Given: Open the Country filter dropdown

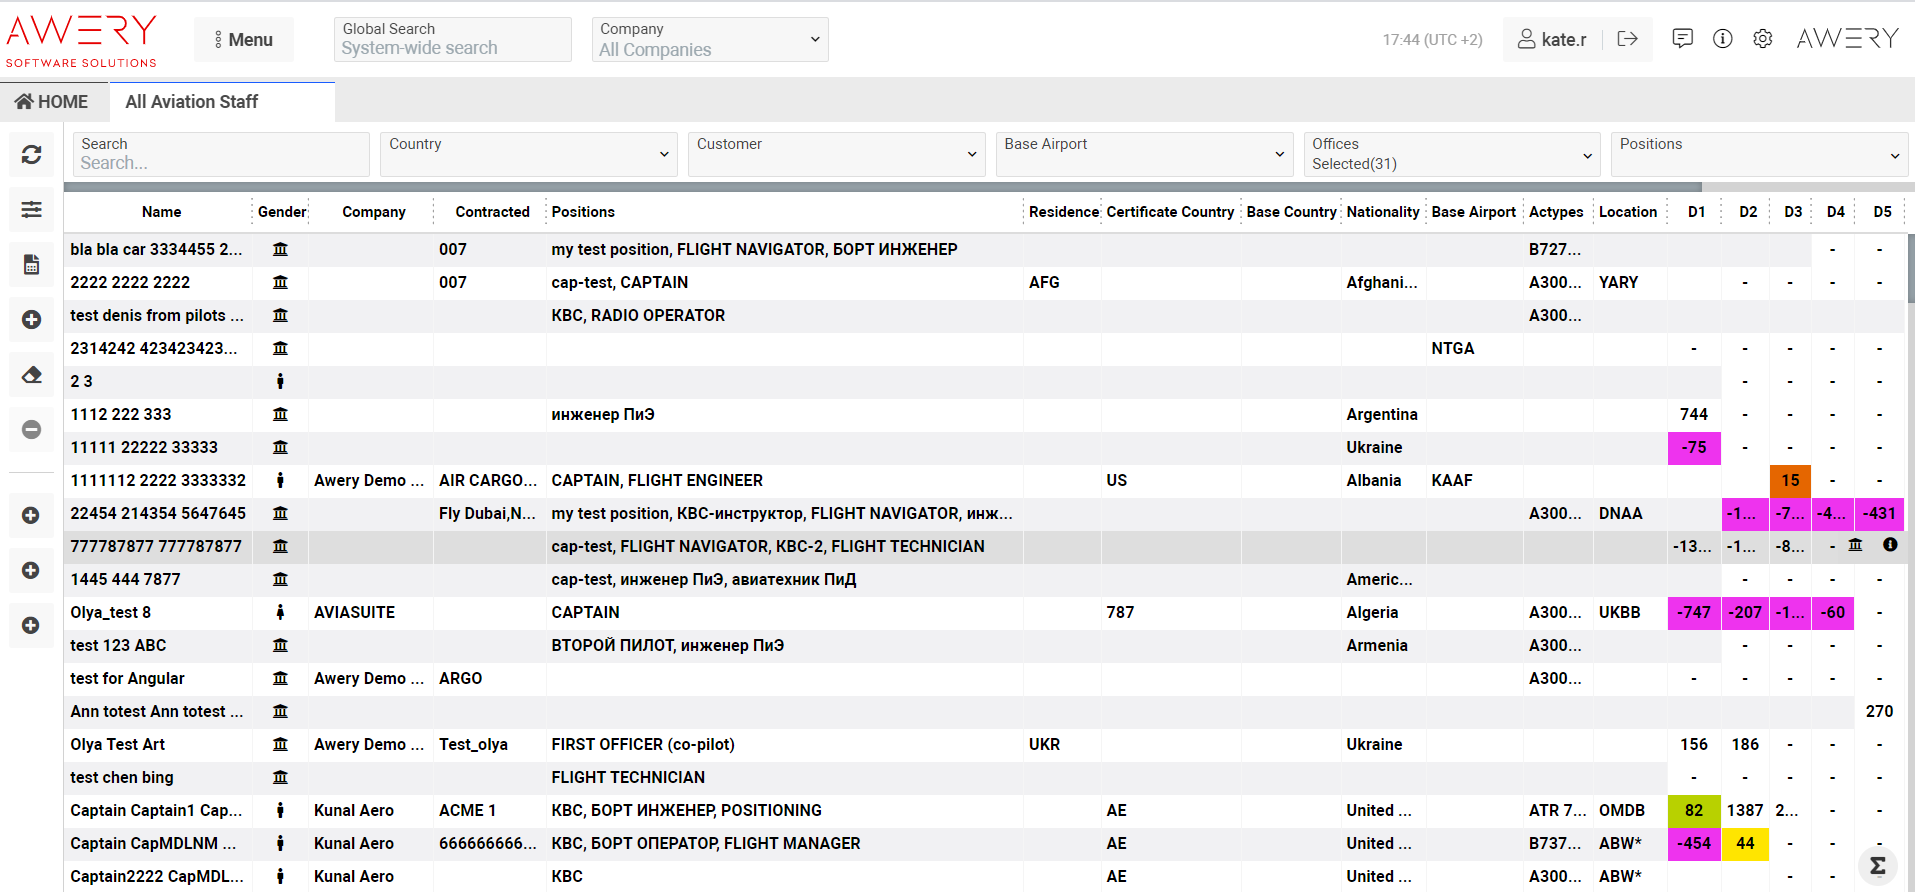Looking at the screenshot, I should tap(528, 154).
